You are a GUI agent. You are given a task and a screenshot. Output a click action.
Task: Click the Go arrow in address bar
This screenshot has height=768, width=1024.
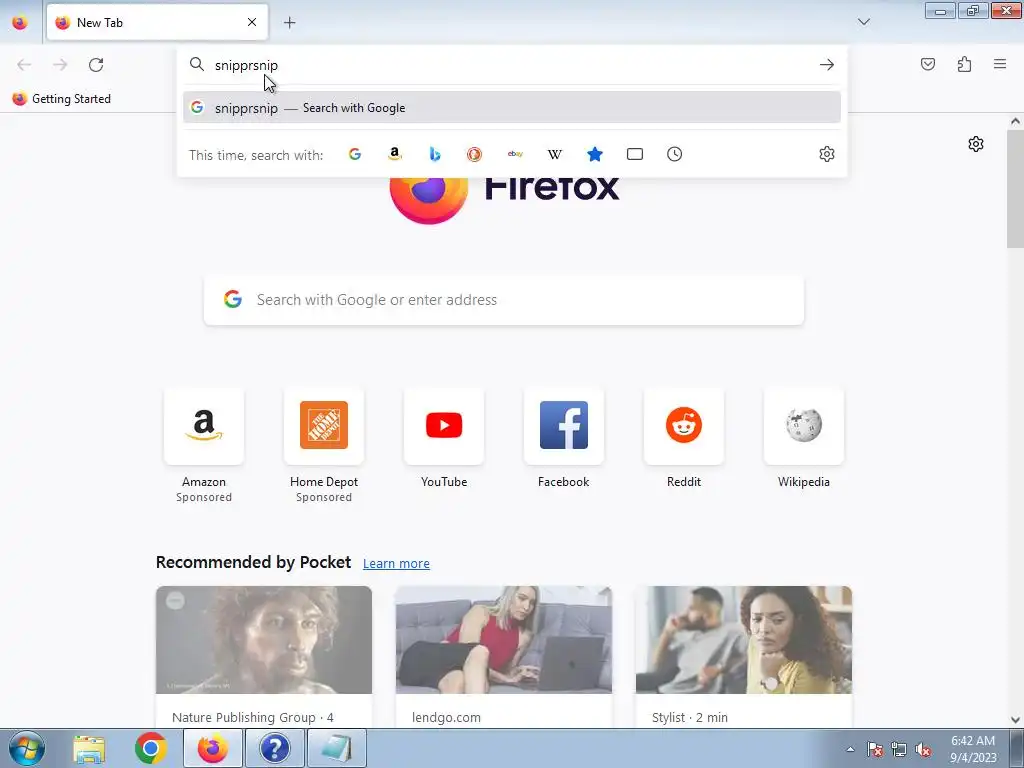tap(827, 65)
